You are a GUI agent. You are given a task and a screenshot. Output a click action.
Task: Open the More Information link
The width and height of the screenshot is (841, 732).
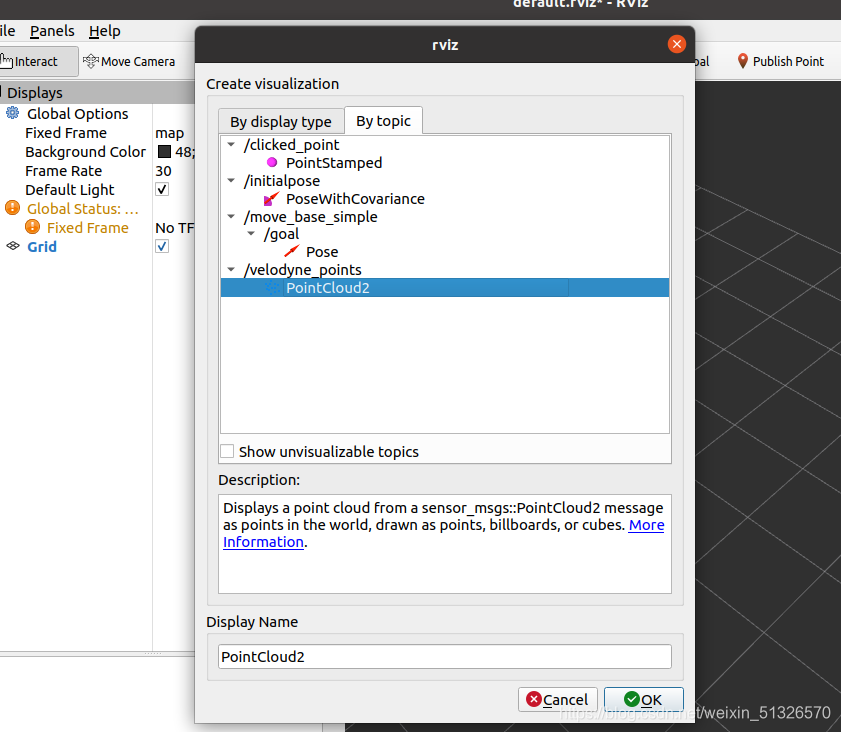(x=646, y=525)
